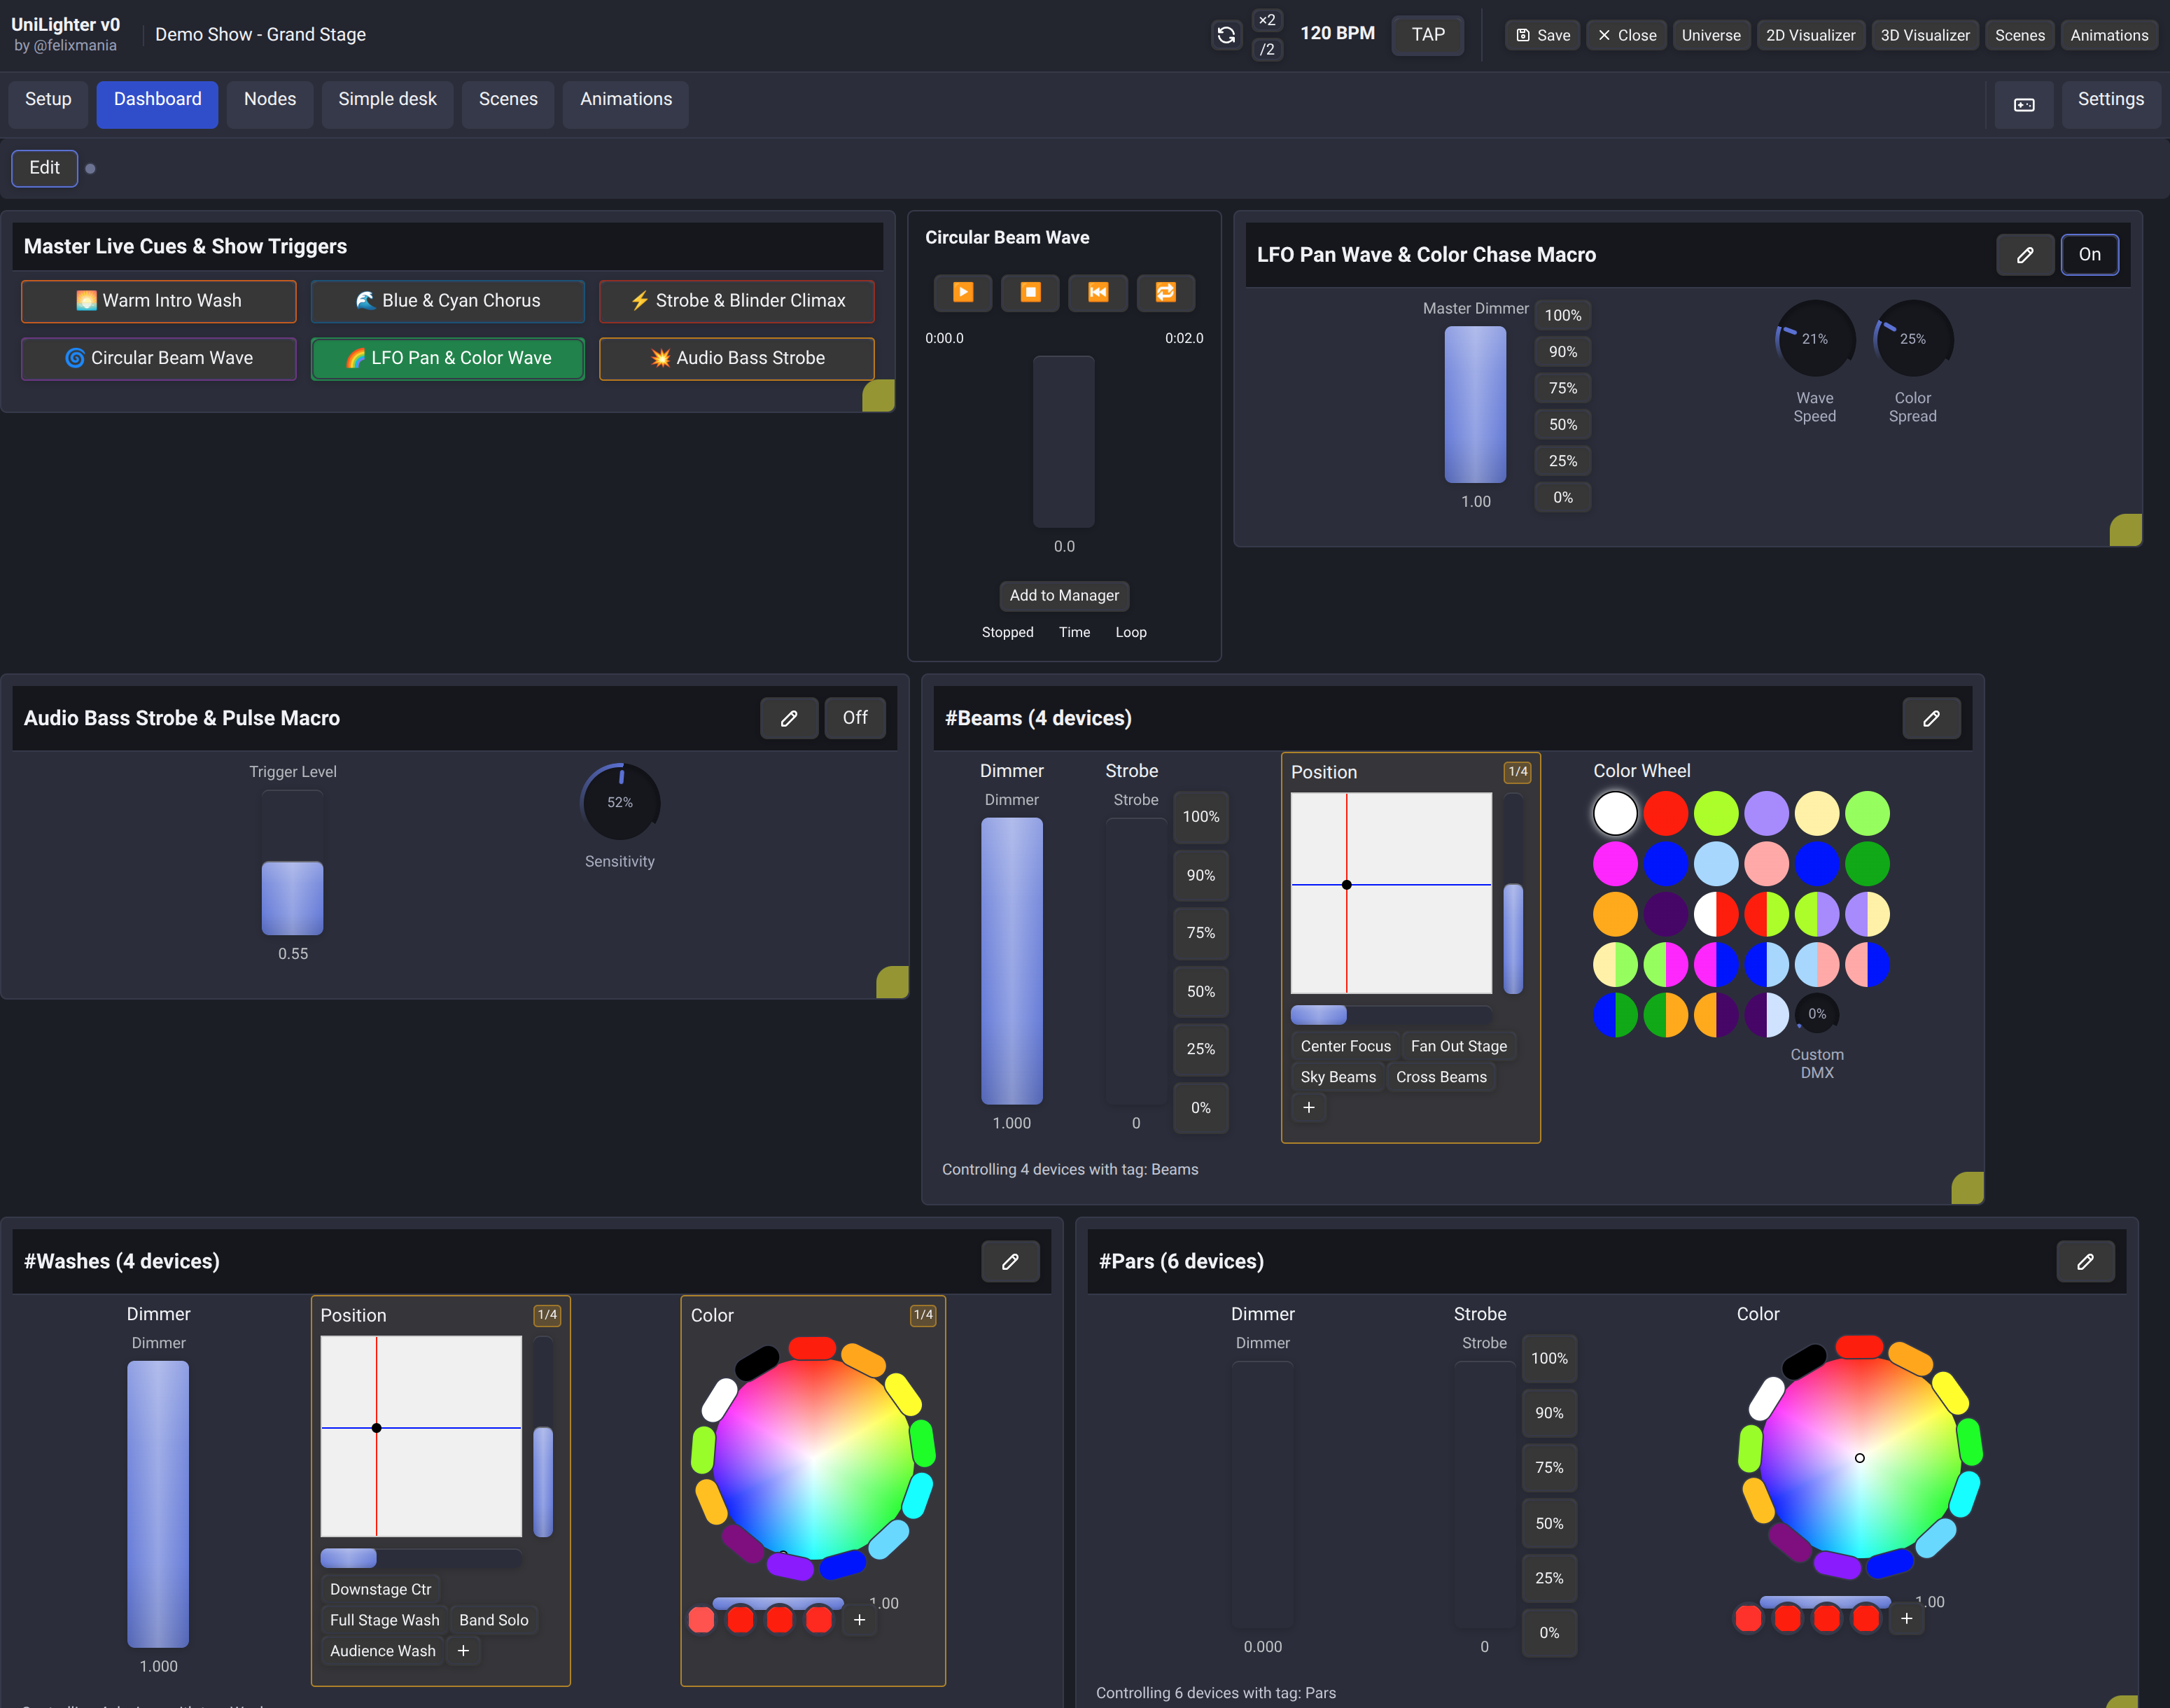2170x1708 pixels.
Task: Click inside the Beams Position XY pad
Action: click(x=1391, y=893)
